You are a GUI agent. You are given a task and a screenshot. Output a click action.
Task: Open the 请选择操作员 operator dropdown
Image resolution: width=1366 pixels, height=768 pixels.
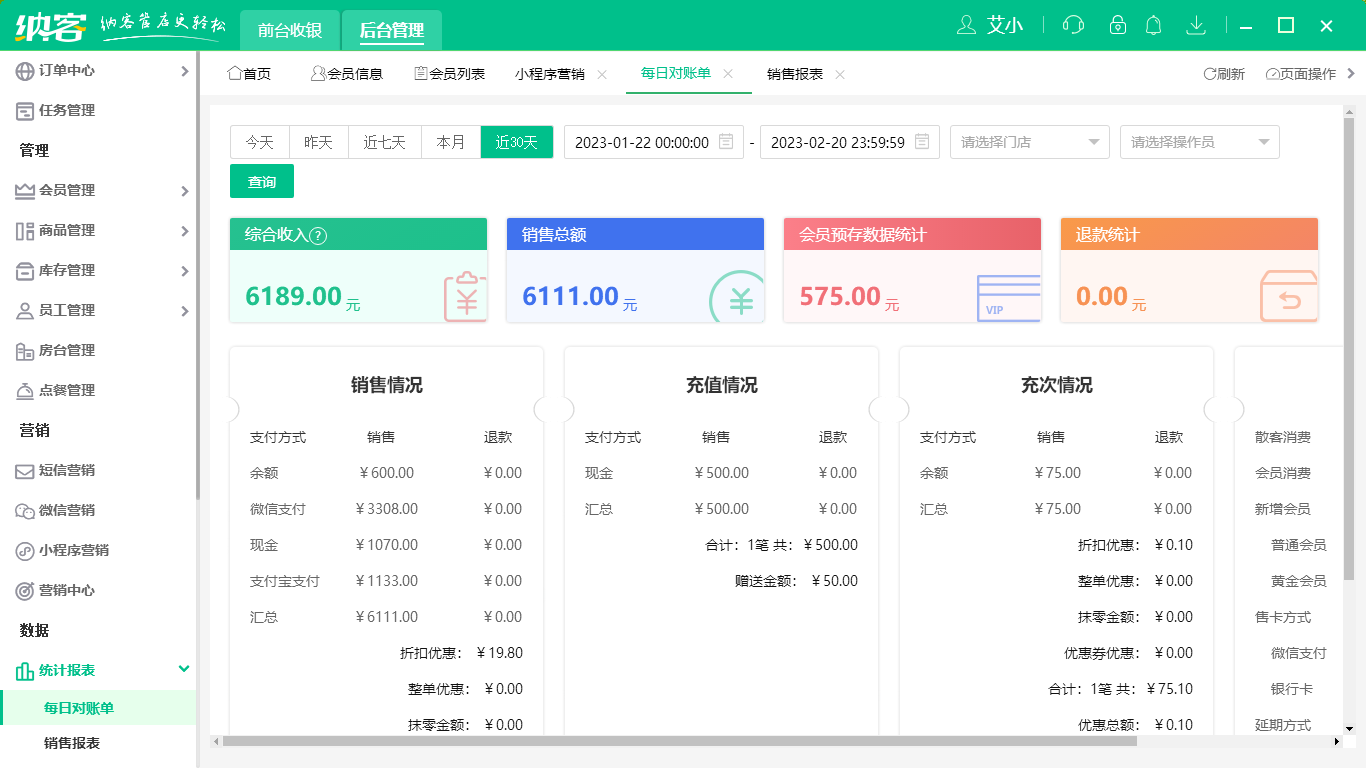(x=1200, y=142)
